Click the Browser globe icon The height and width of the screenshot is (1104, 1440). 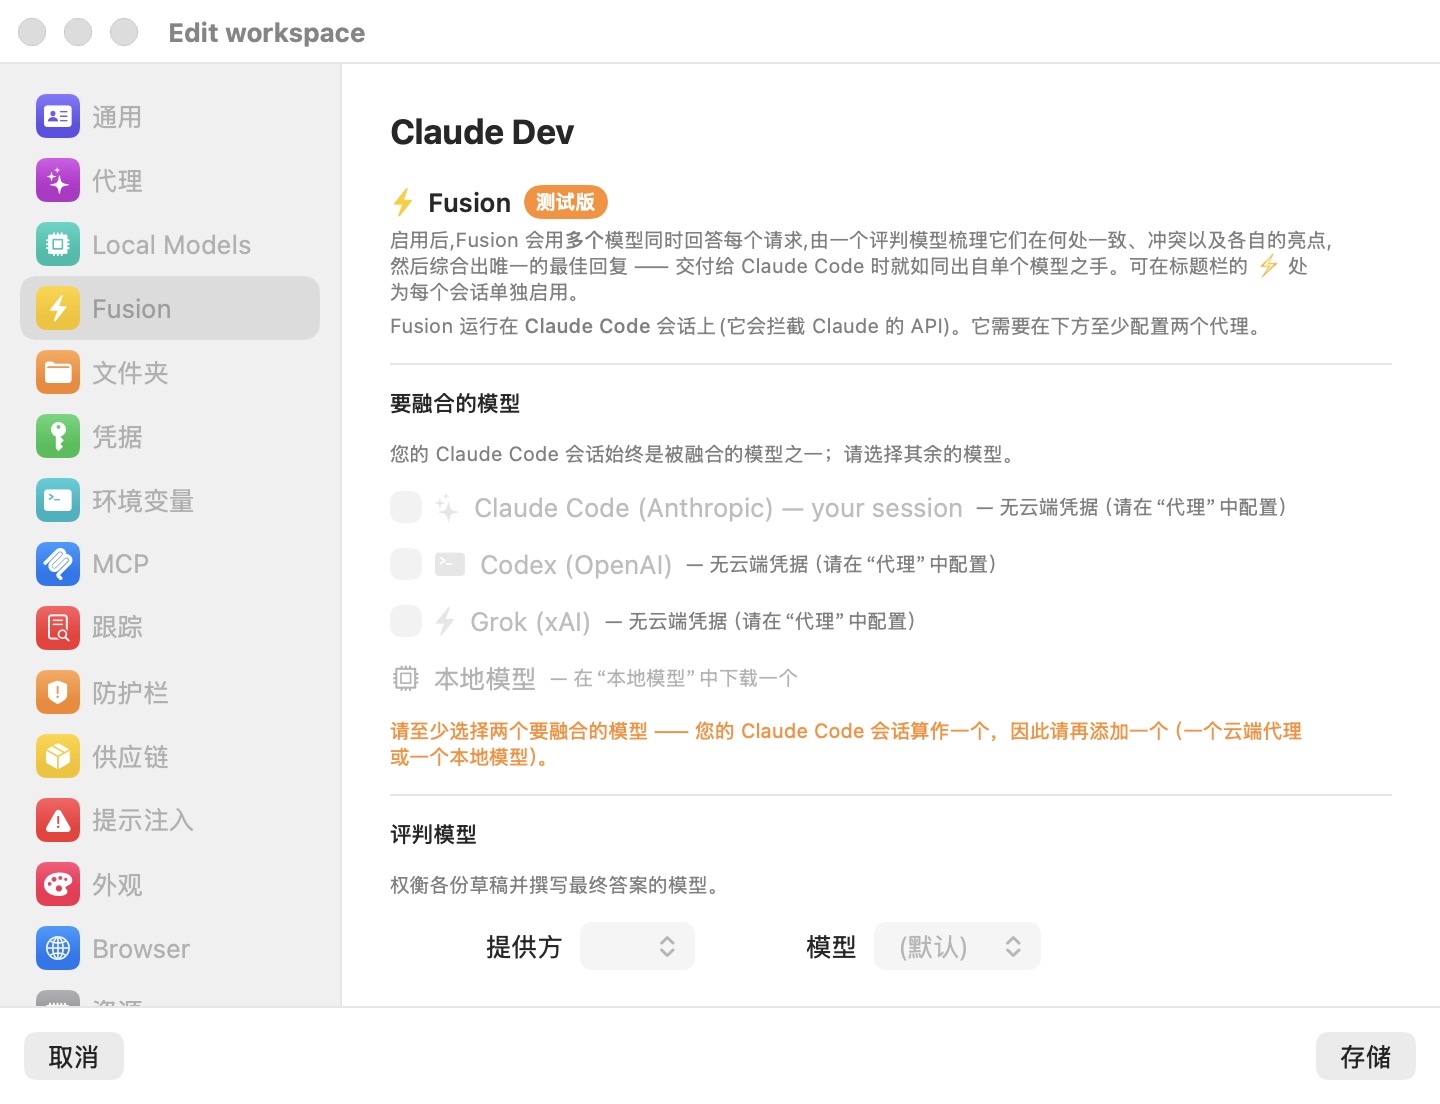click(58, 948)
